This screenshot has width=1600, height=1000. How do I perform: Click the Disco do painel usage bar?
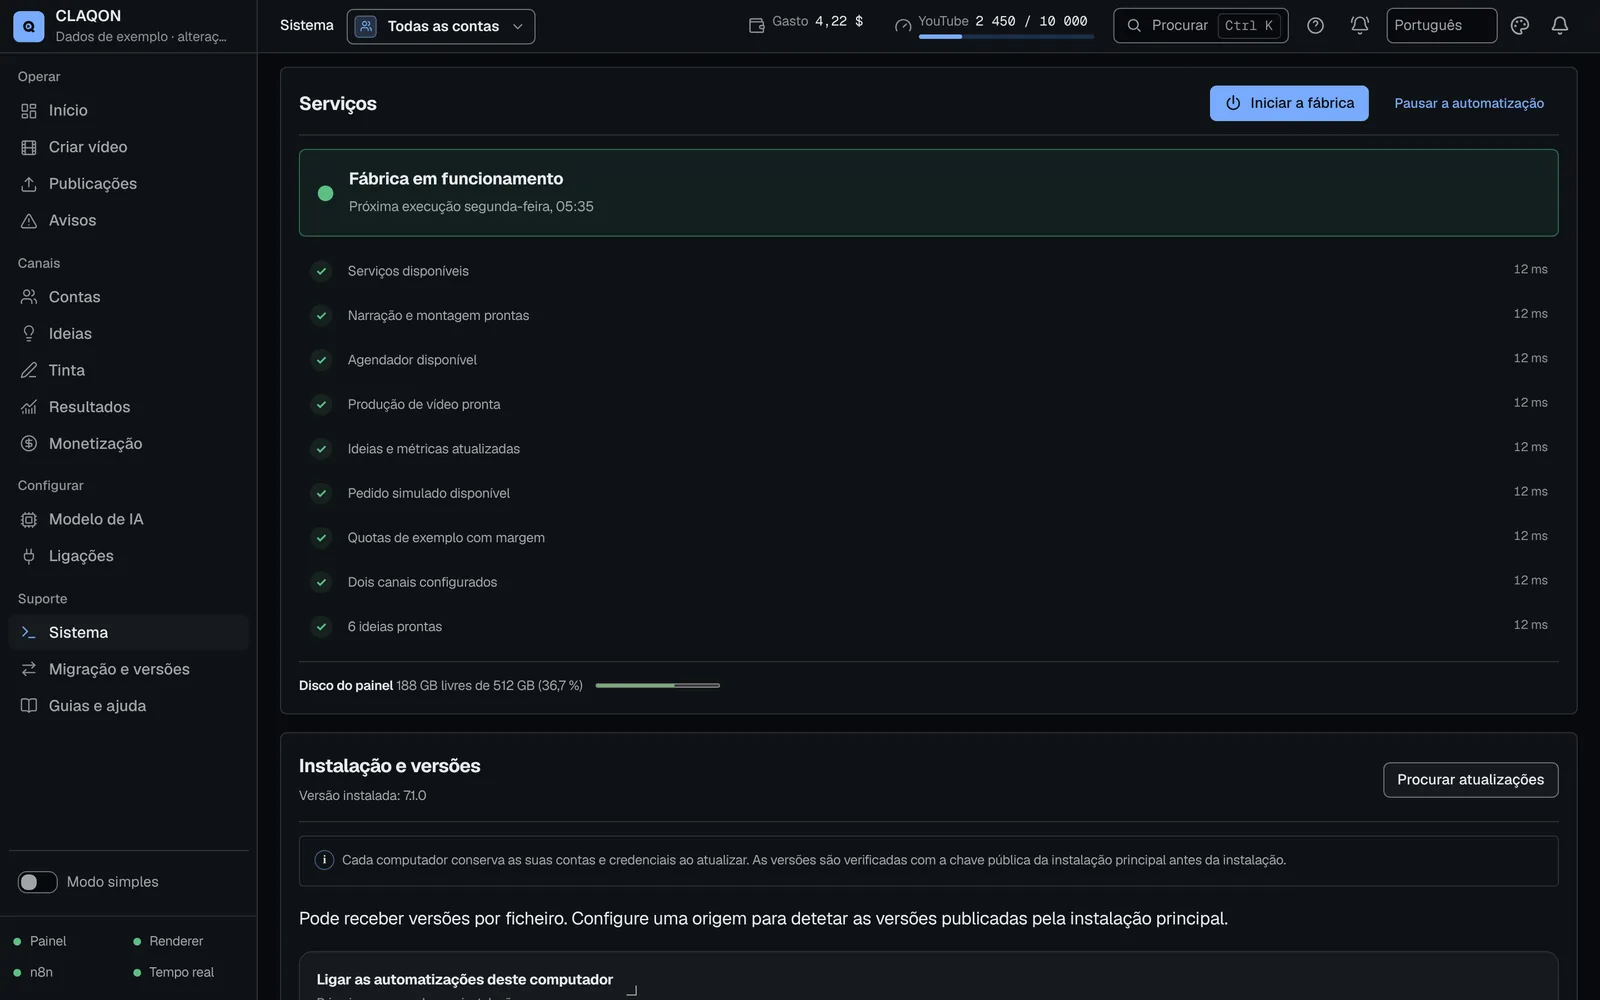[657, 686]
